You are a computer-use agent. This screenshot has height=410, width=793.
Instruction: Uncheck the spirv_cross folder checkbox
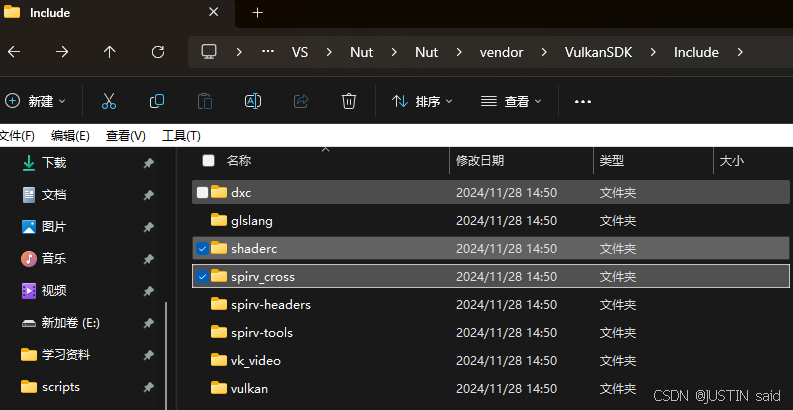click(x=202, y=277)
